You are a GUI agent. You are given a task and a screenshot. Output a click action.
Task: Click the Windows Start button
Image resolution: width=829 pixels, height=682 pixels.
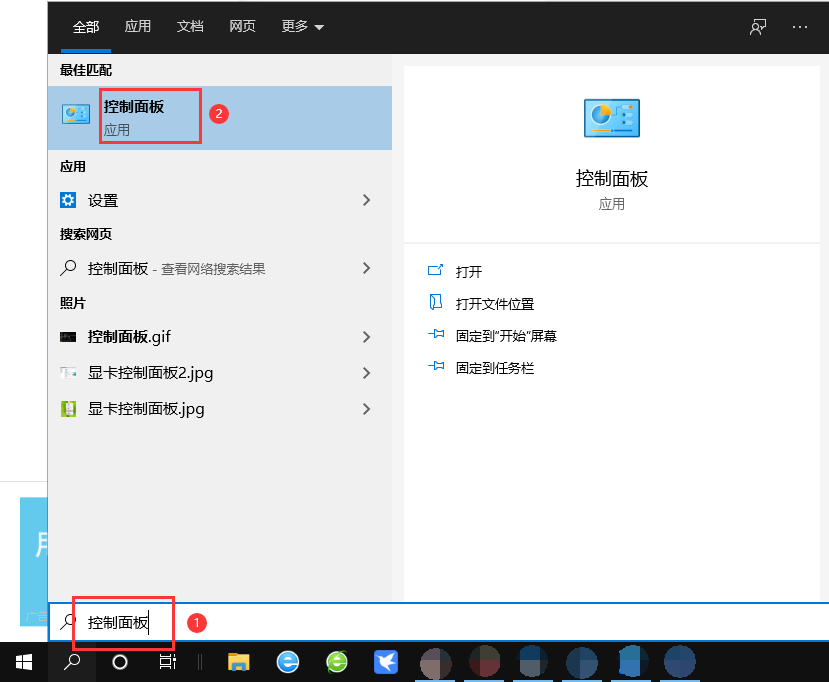coord(22,662)
